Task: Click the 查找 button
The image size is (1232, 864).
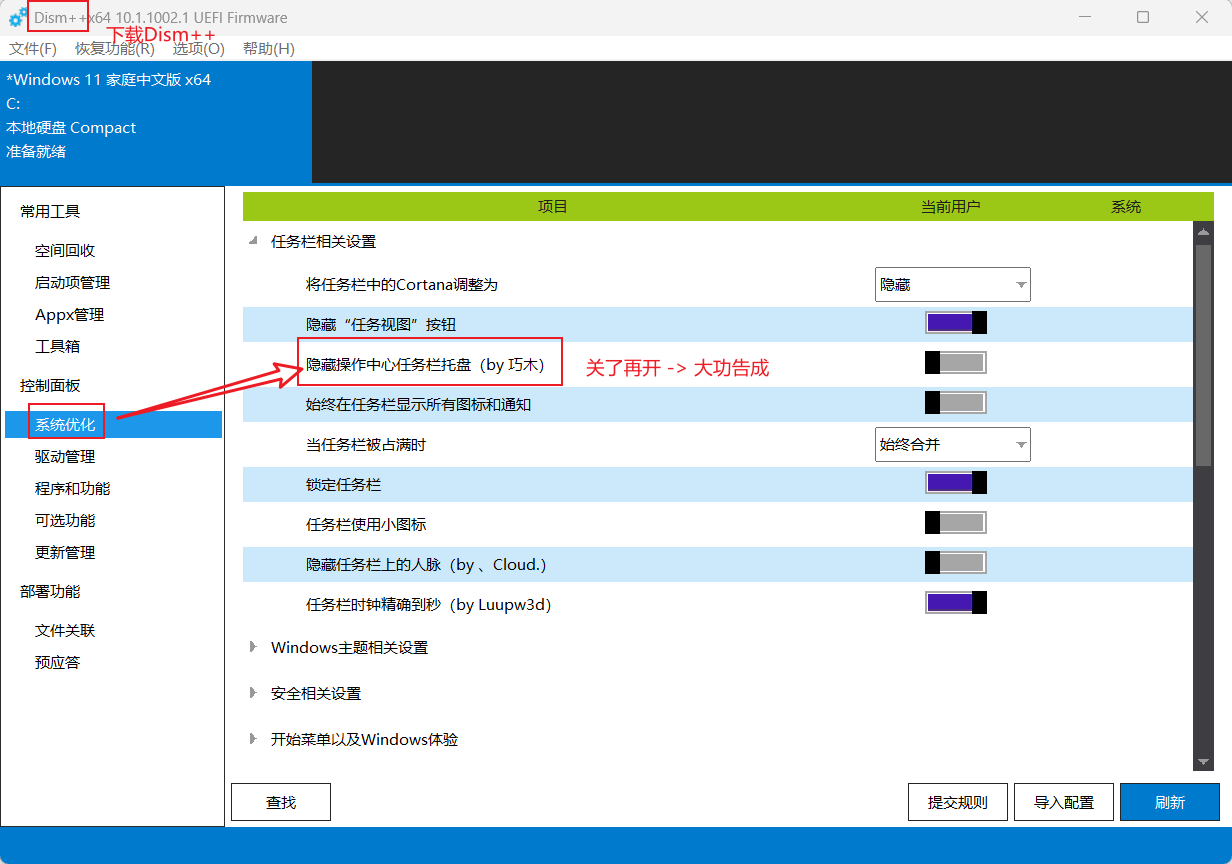Action: [x=281, y=802]
